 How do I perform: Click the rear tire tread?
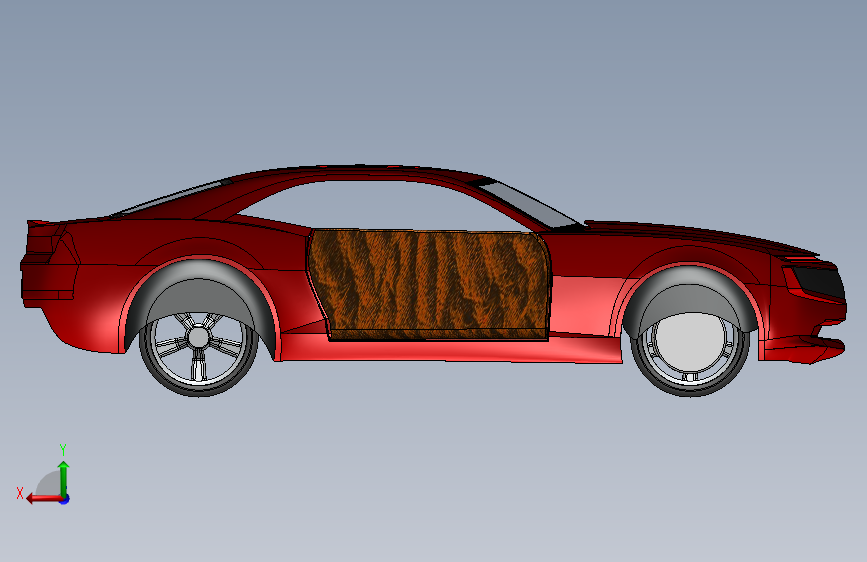[198, 390]
